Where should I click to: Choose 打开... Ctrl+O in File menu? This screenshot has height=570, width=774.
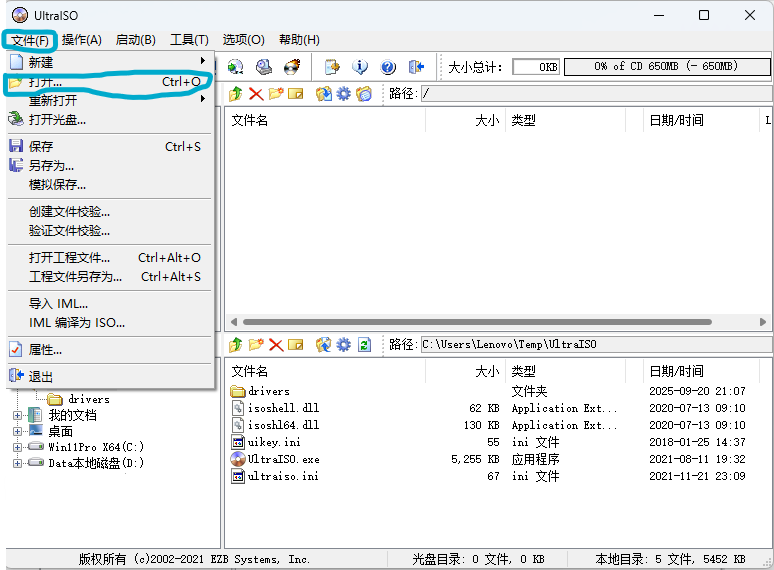(109, 82)
